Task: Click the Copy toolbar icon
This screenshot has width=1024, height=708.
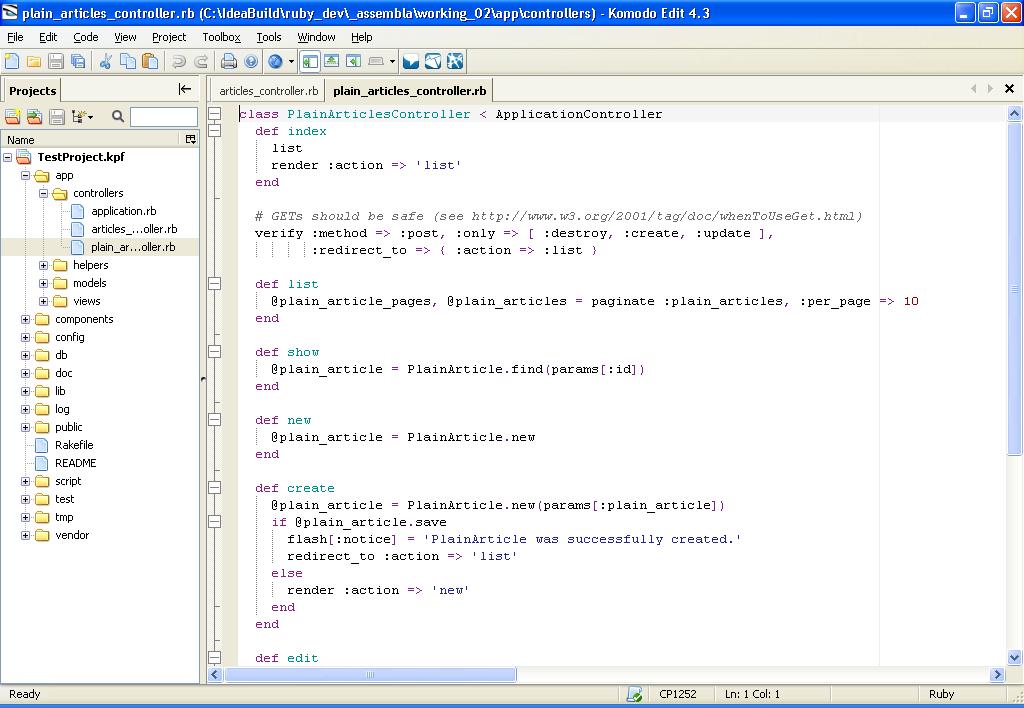Action: point(128,61)
